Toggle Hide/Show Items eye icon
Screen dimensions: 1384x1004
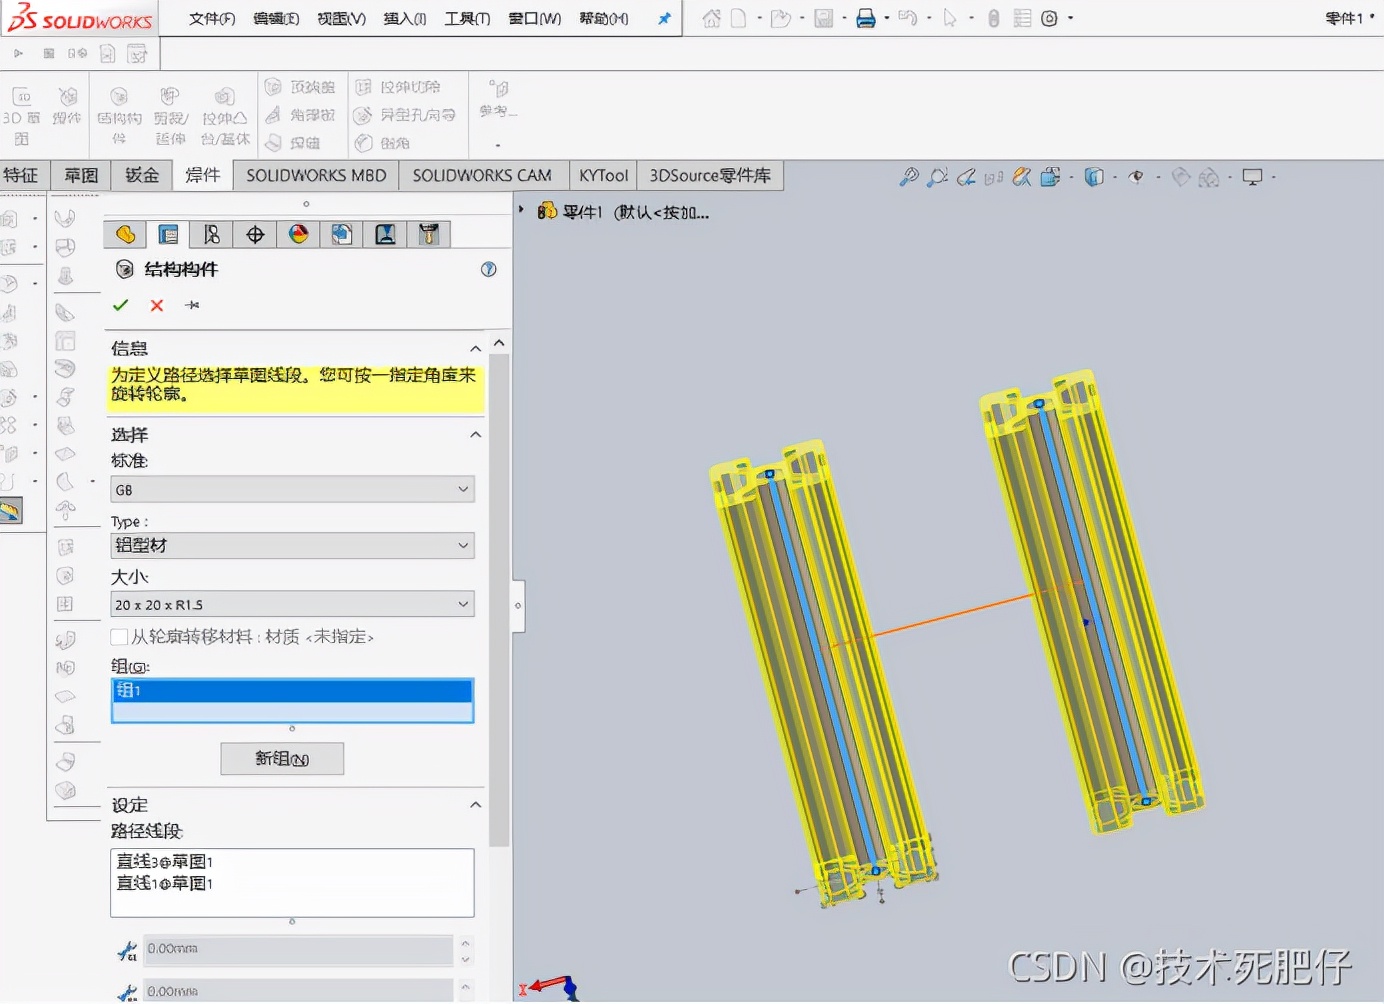(1136, 176)
